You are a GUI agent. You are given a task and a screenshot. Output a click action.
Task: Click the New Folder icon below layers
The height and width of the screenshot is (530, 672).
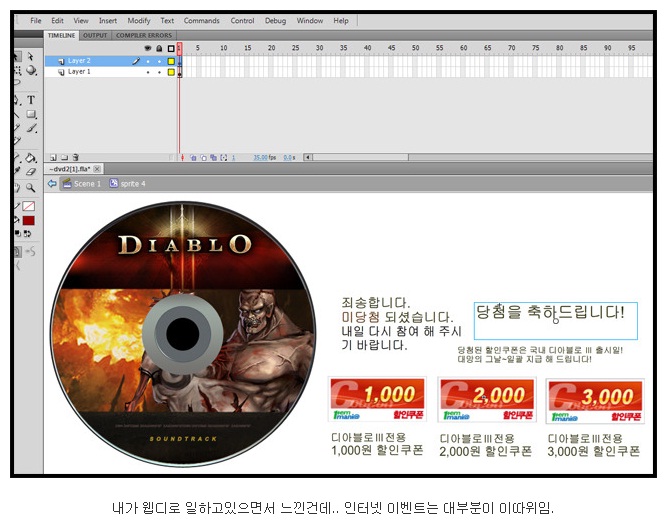[64, 158]
